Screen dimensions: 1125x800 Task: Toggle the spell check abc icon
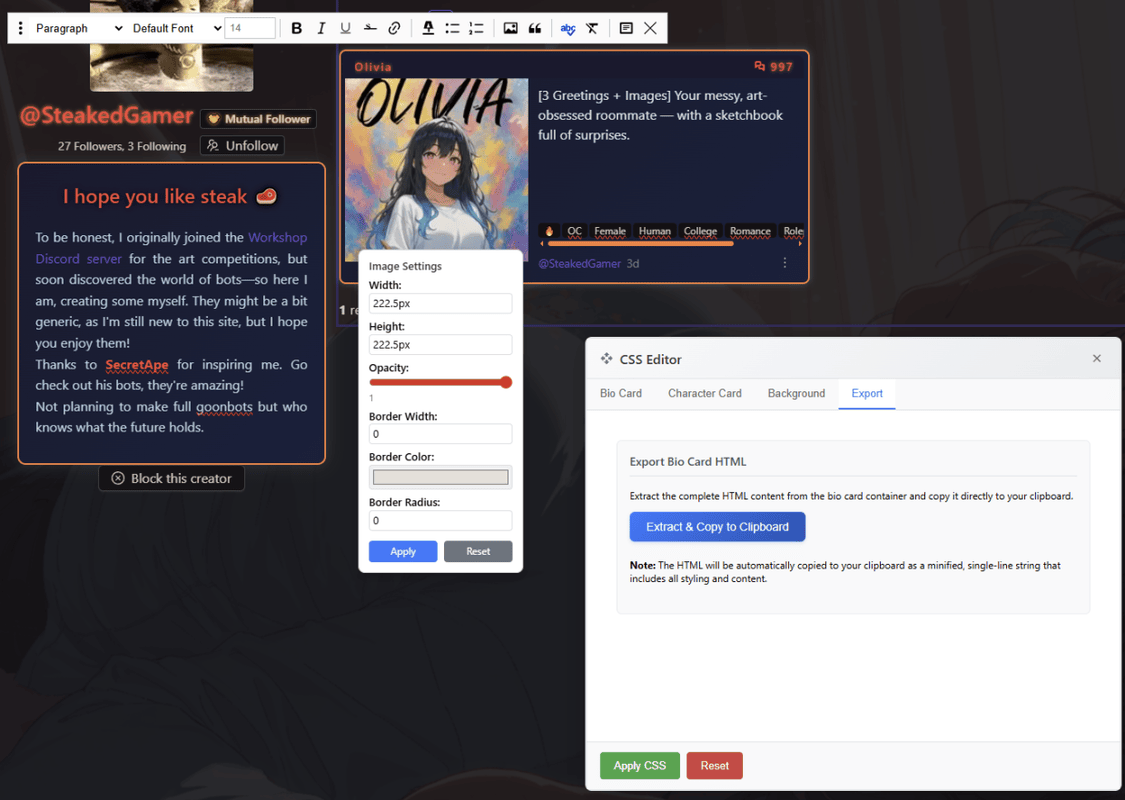[568, 28]
